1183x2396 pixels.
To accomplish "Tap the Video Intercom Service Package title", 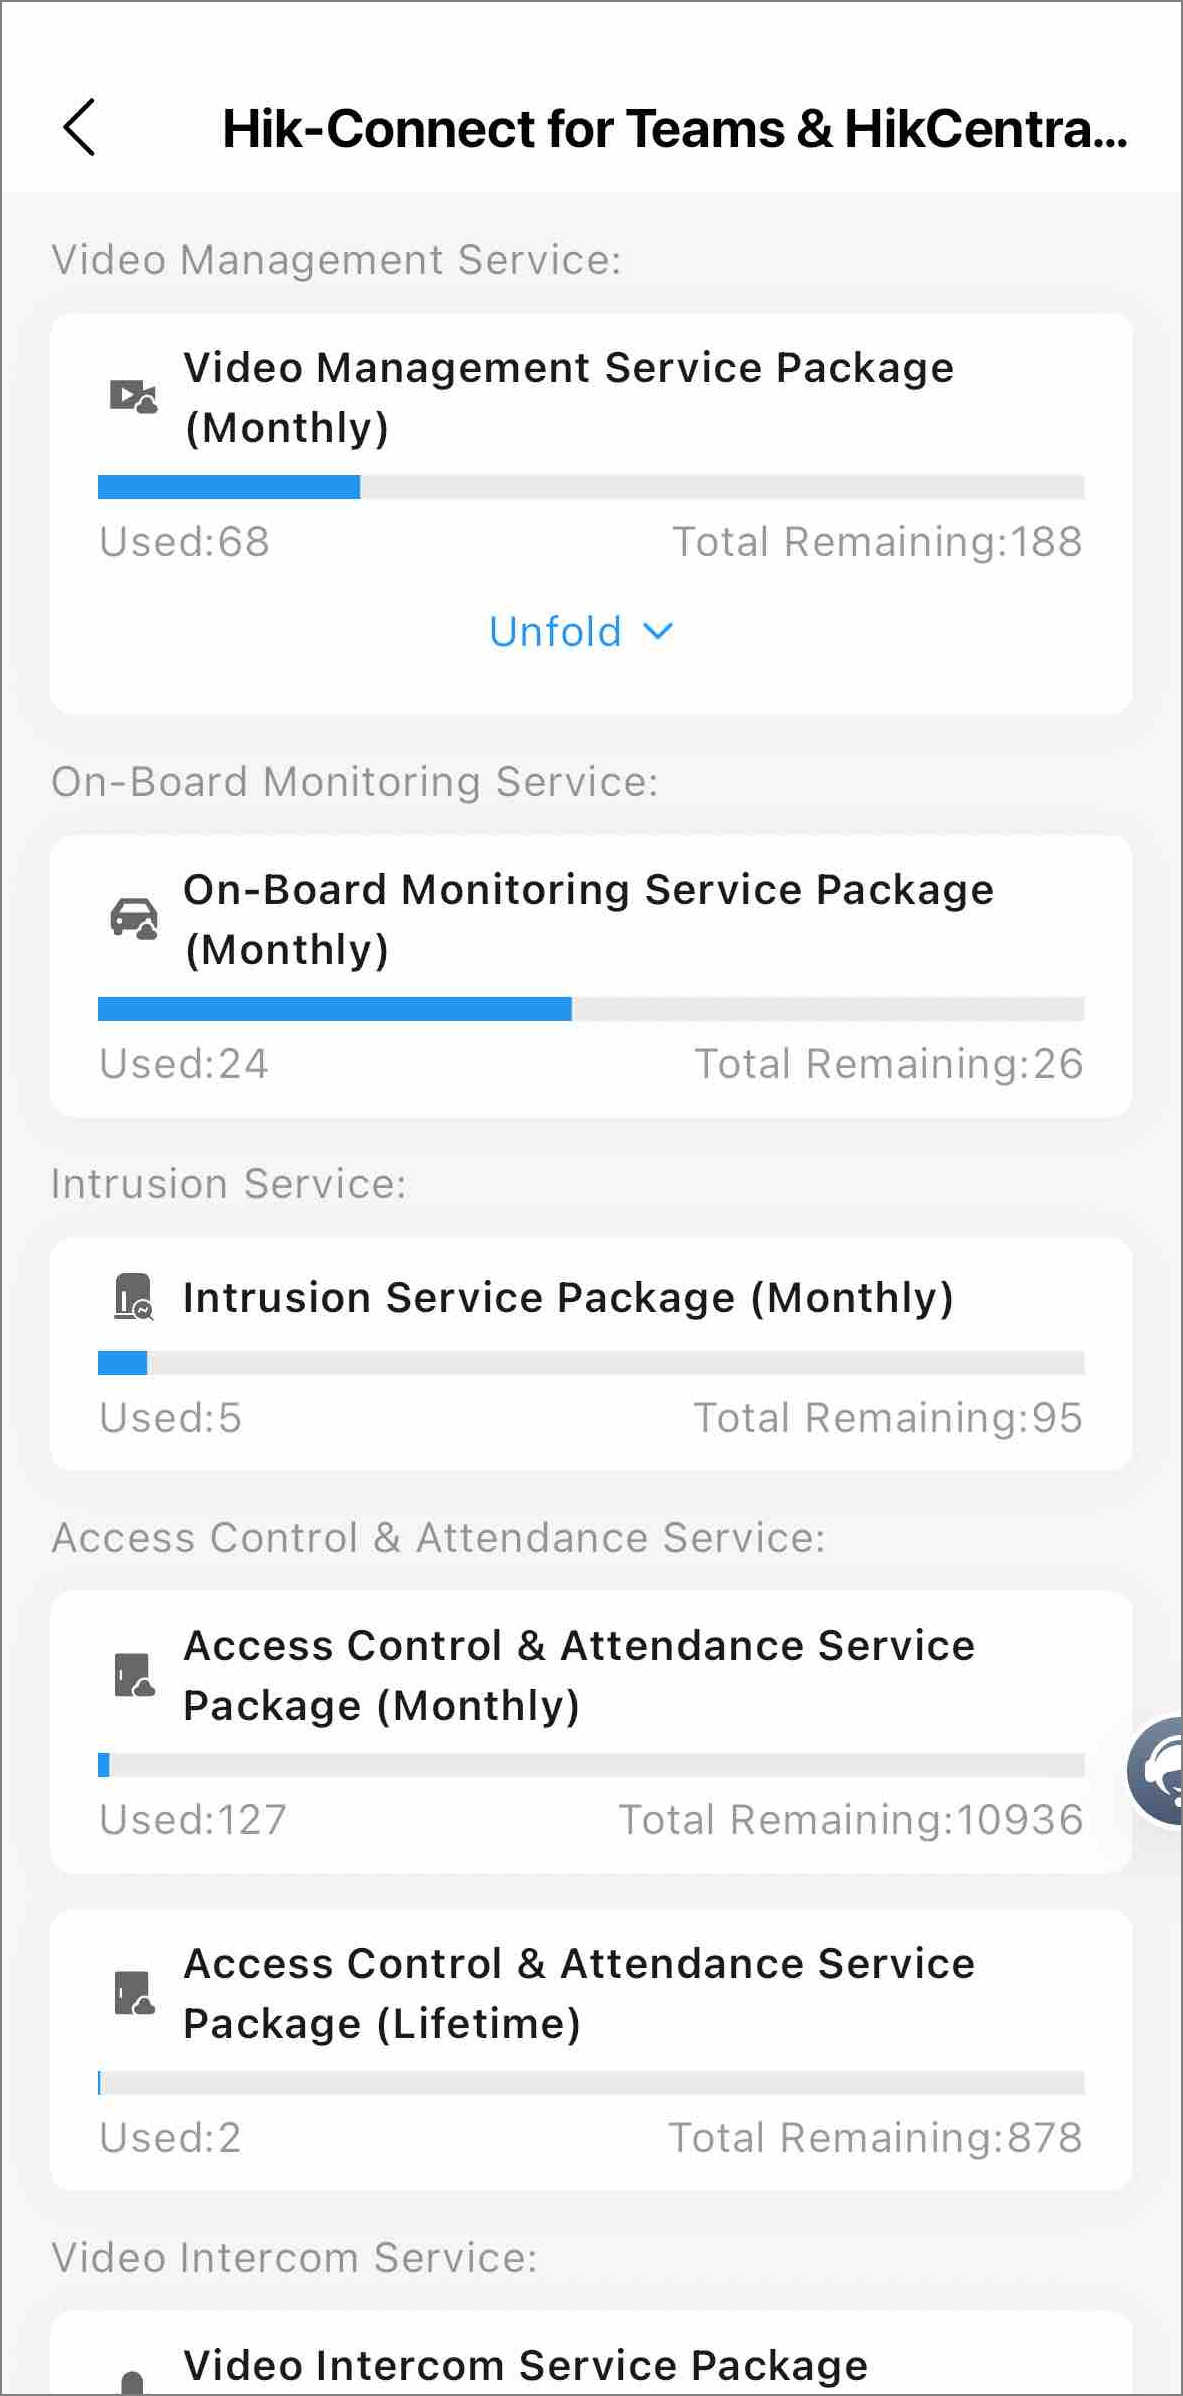I will pyautogui.click(x=526, y=2366).
